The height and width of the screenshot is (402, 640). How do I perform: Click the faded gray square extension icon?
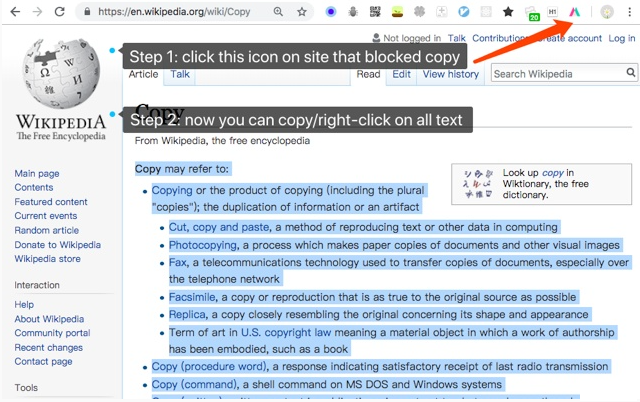coord(486,11)
